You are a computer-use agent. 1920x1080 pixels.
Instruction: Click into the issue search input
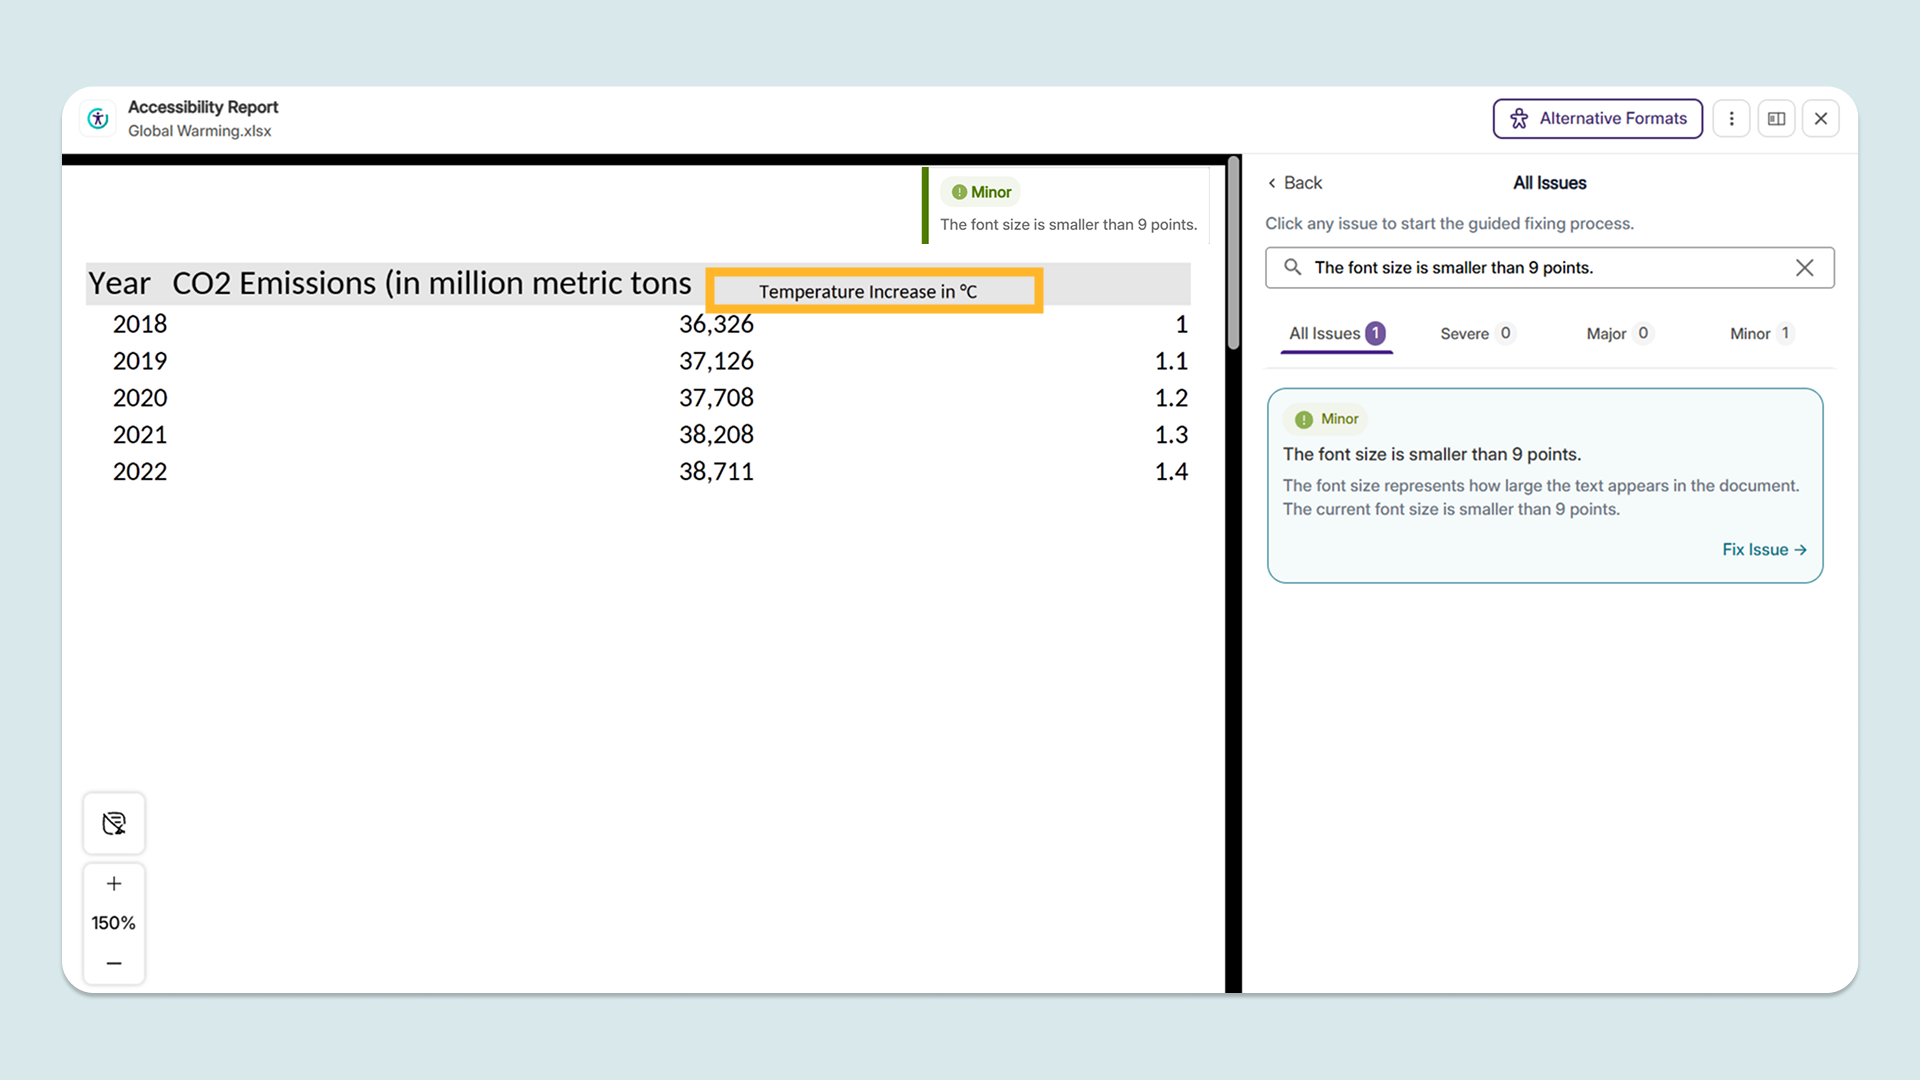1549,268
